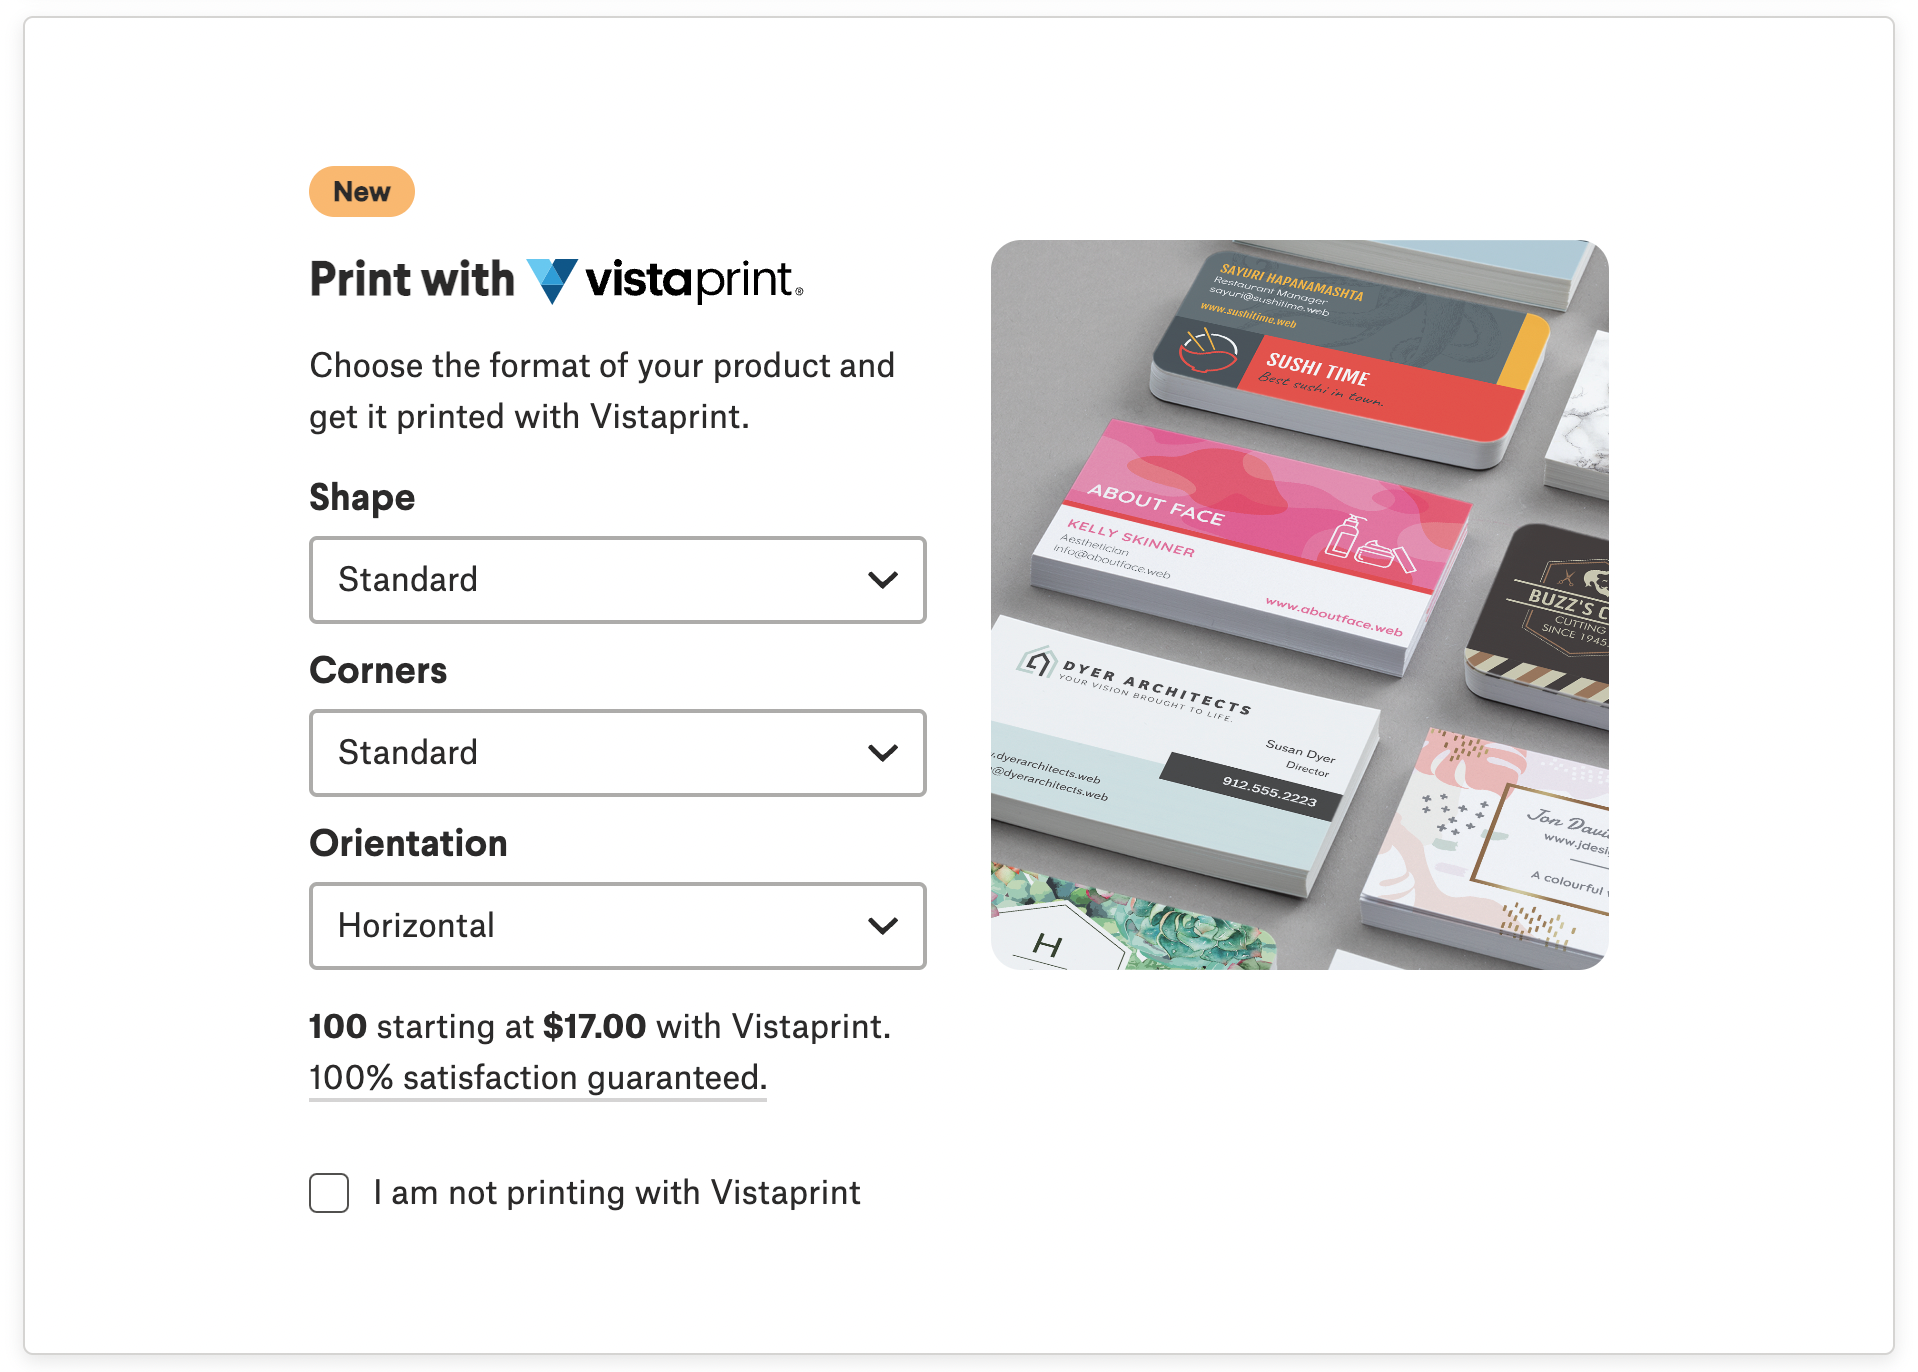Open the Corners dropdown set to Standard
This screenshot has height=1372, width=1918.
pyautogui.click(x=618, y=753)
